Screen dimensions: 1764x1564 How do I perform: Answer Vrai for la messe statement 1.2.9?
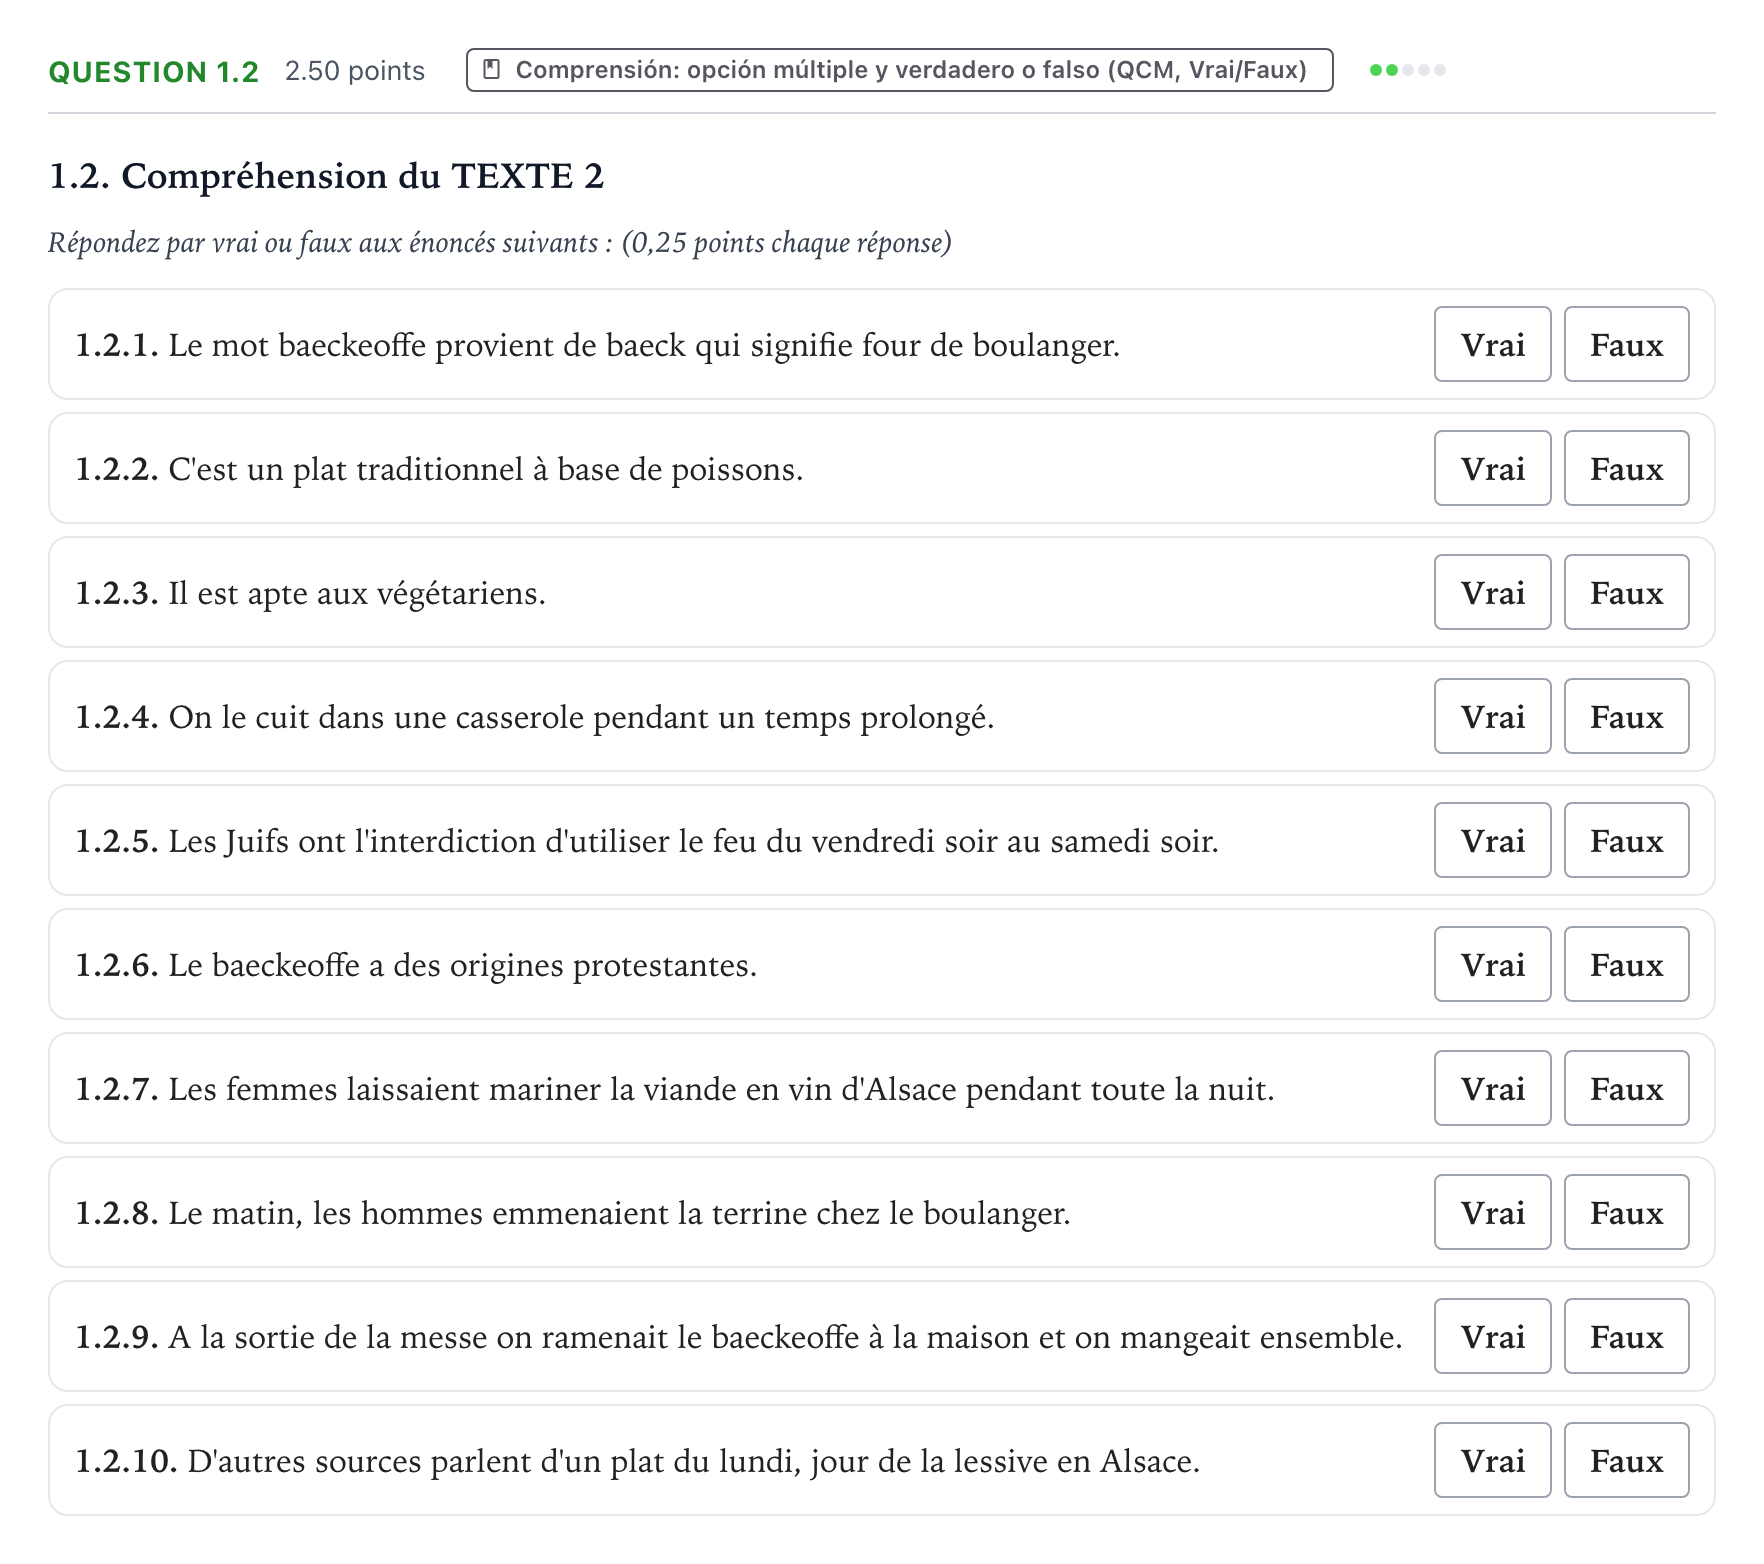pos(1492,1336)
